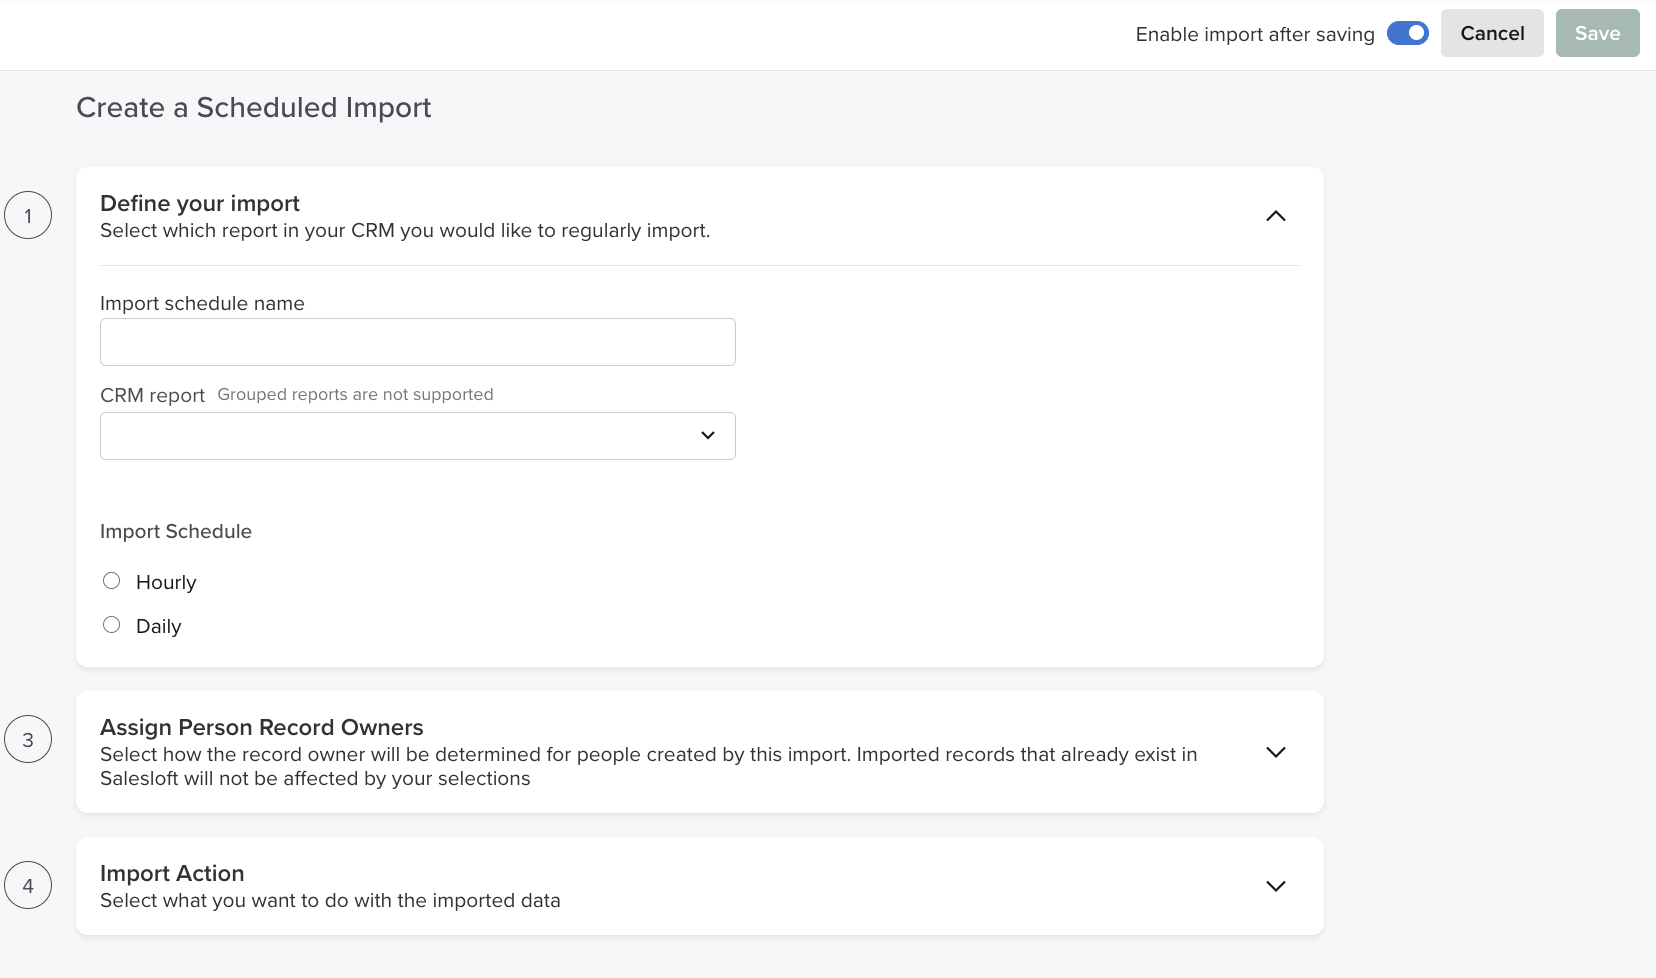The height and width of the screenshot is (978, 1656).
Task: Click the step 3 circle indicator
Action: [29, 739]
